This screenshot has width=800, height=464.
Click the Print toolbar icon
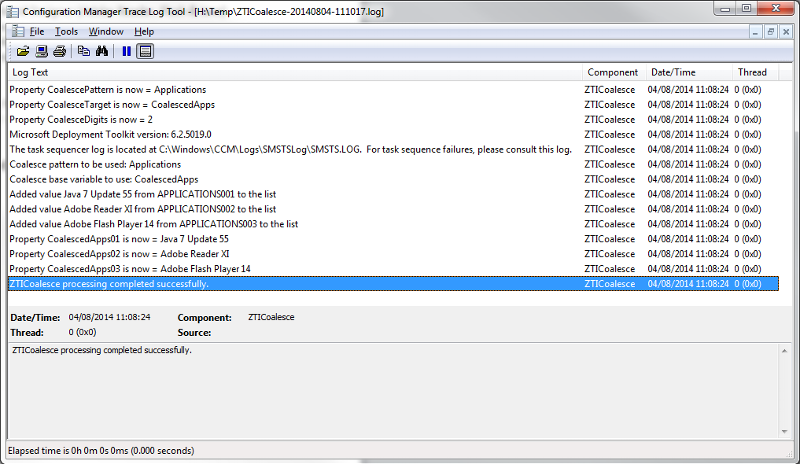60,51
